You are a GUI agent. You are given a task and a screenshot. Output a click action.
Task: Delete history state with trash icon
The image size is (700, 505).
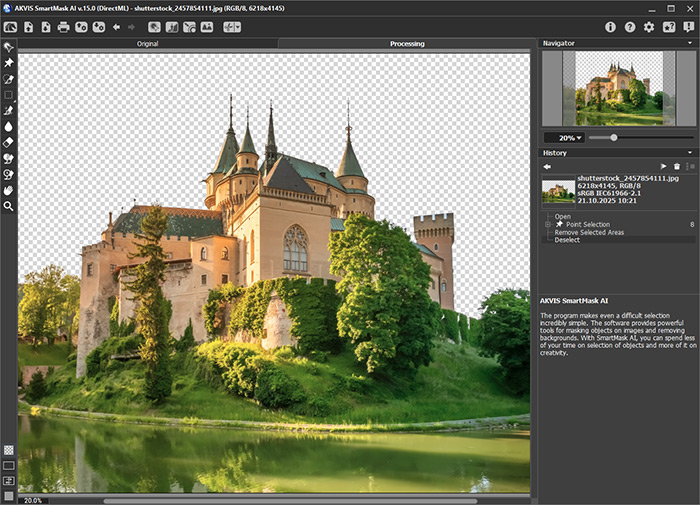(676, 166)
